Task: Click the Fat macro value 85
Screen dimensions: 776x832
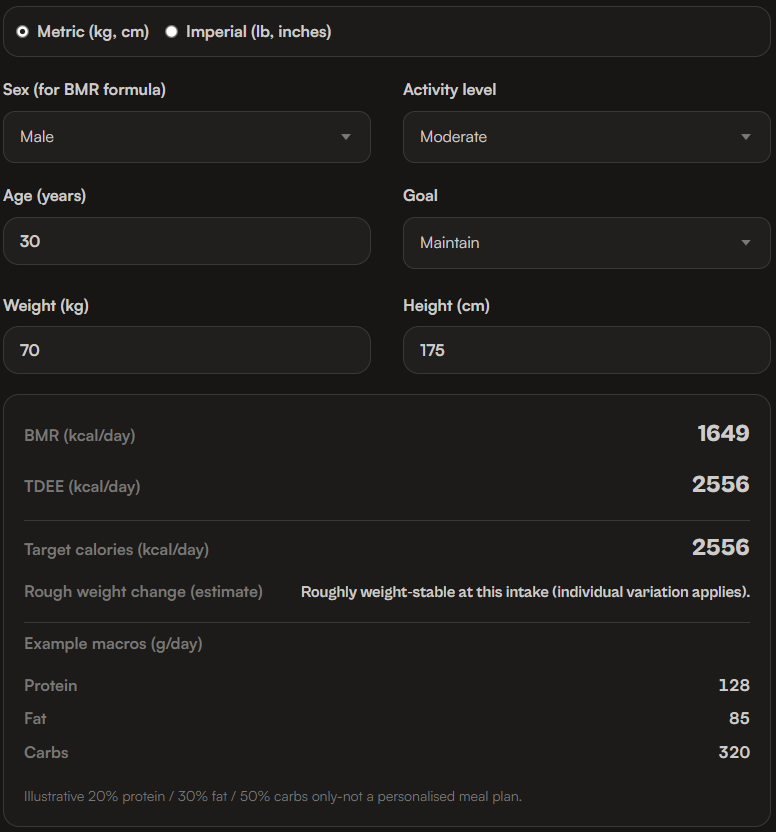Action: [739, 719]
